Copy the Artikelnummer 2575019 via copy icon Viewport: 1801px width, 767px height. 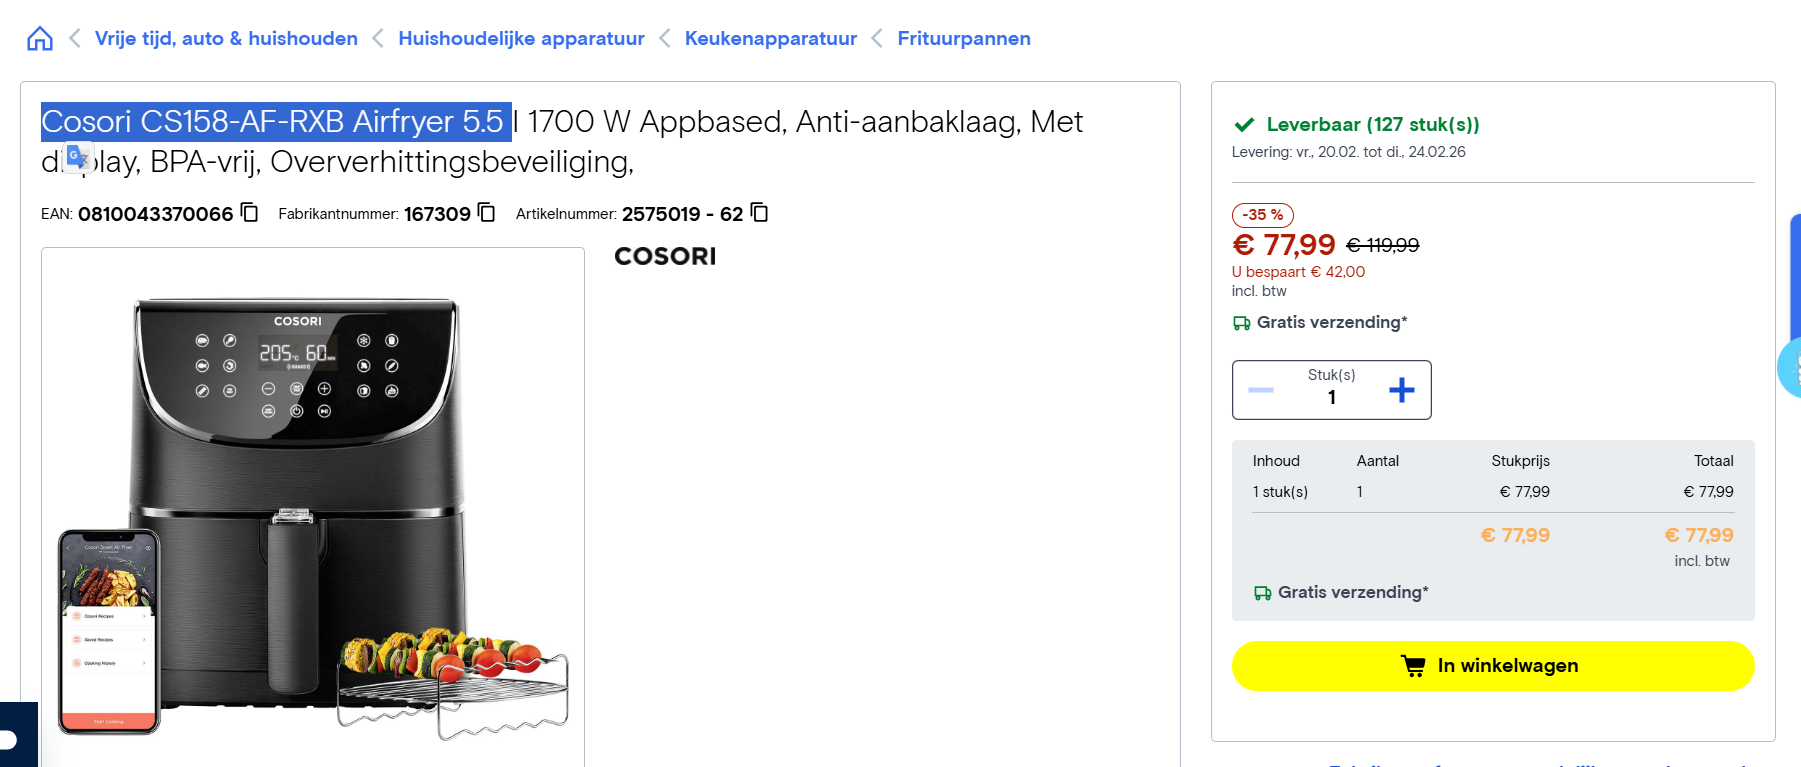759,214
